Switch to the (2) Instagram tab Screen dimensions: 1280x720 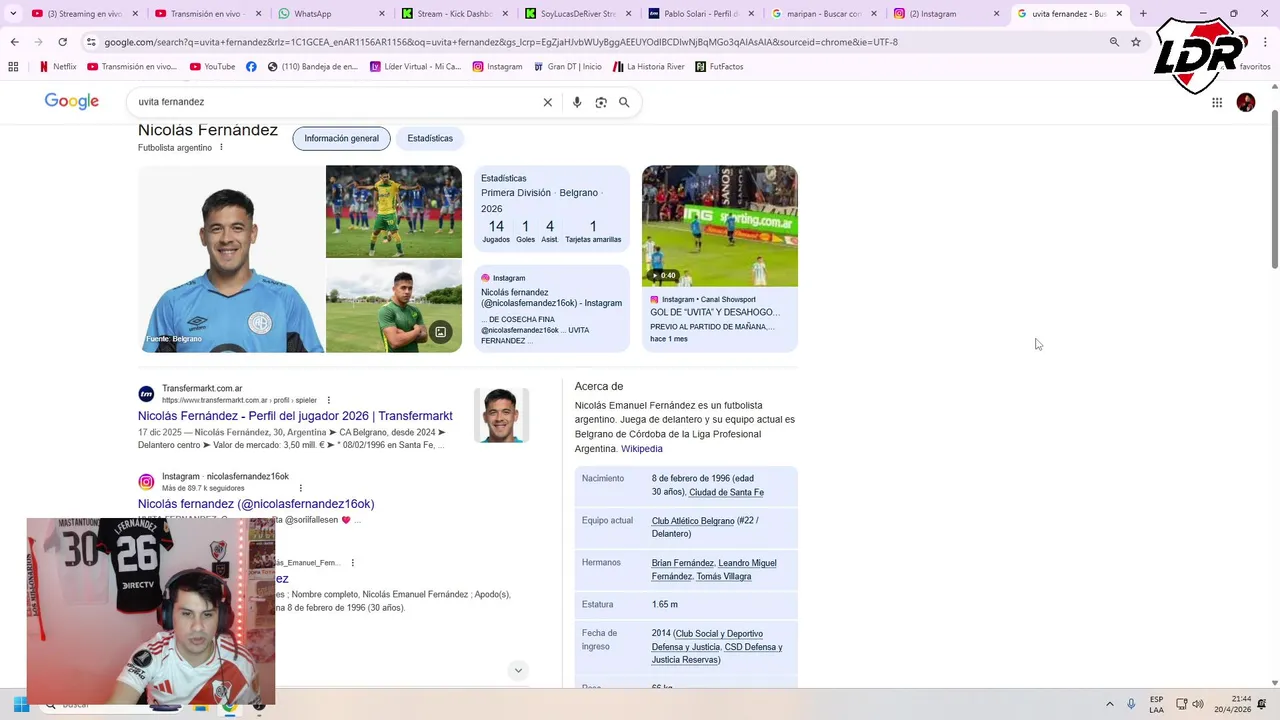[x=947, y=14]
